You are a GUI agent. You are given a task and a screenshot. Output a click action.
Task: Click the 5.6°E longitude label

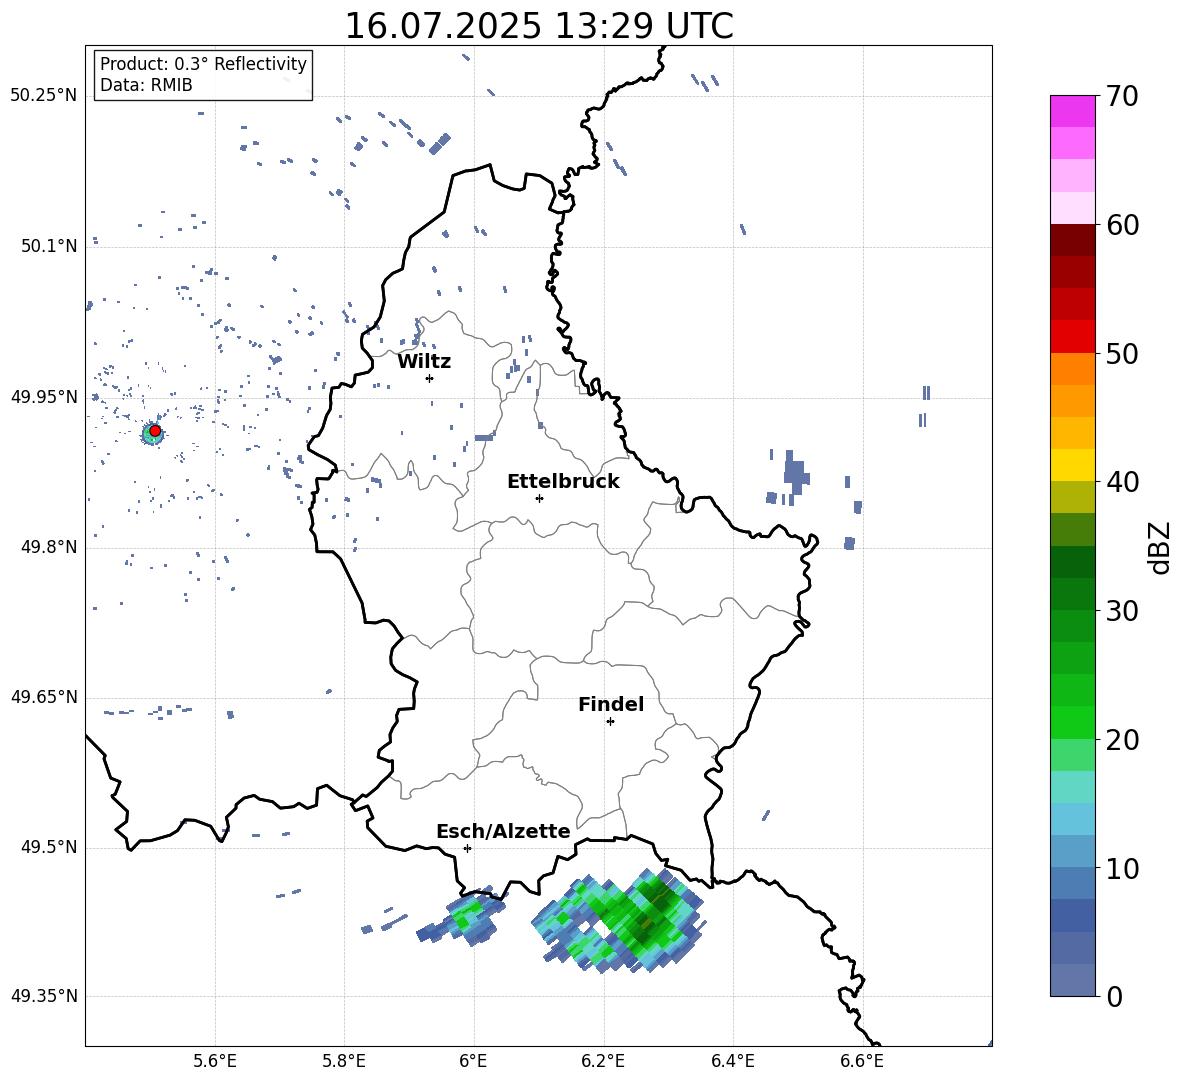click(215, 1061)
